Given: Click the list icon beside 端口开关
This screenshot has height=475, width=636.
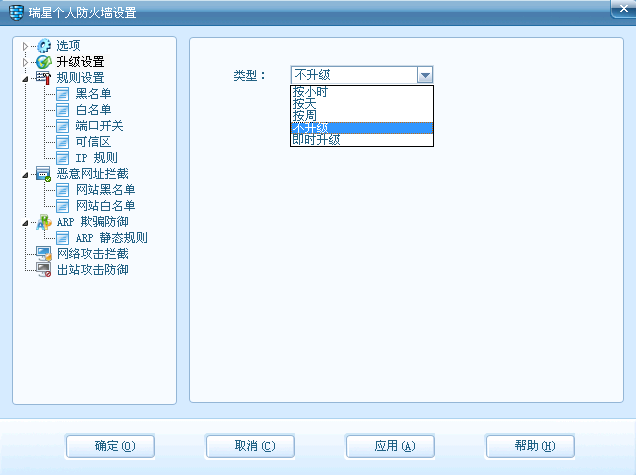Looking at the screenshot, I should click(62, 126).
